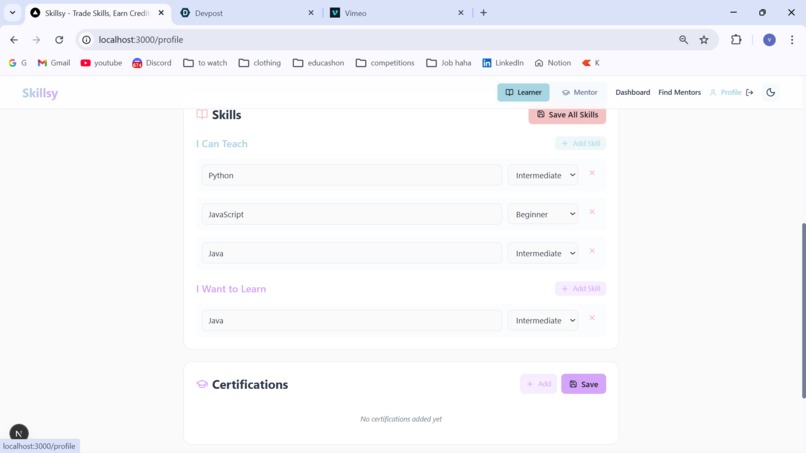This screenshot has height=453, width=806.
Task: Open the Discord bookmark
Action: [152, 63]
